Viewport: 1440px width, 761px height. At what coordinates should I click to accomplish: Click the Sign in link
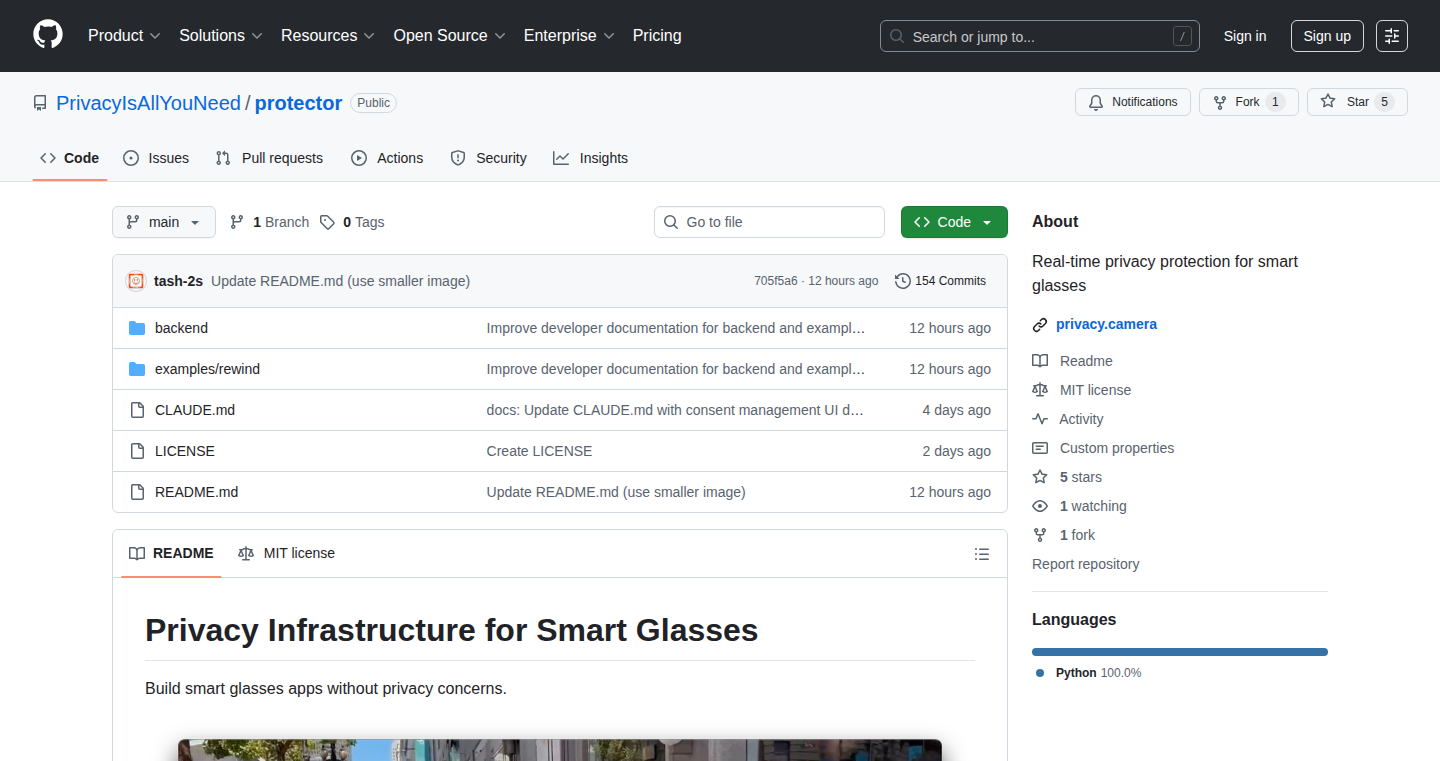pos(1245,36)
